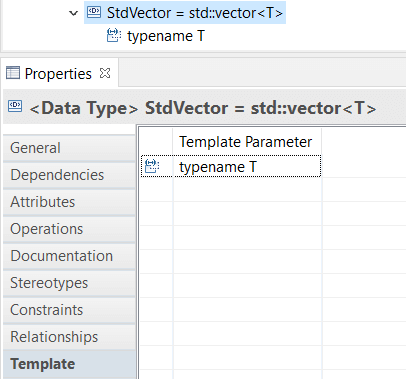Open the General properties tab

click(x=69, y=148)
